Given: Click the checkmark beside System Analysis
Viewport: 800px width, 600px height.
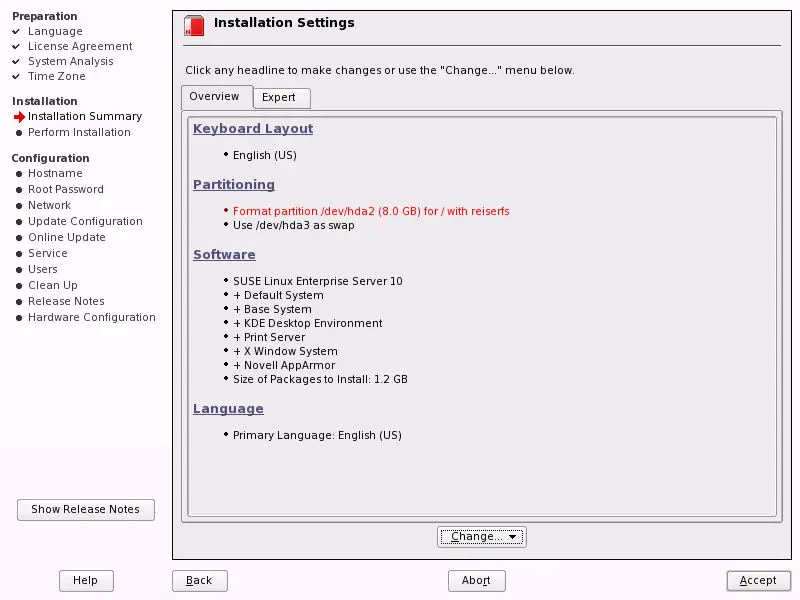Looking at the screenshot, I should pyautogui.click(x=18, y=61).
